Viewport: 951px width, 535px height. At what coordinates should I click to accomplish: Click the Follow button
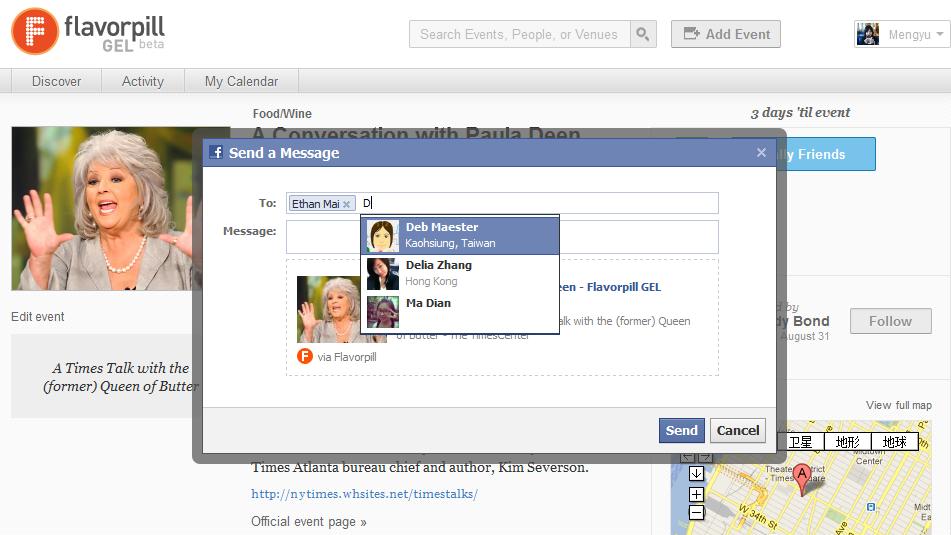pos(890,321)
